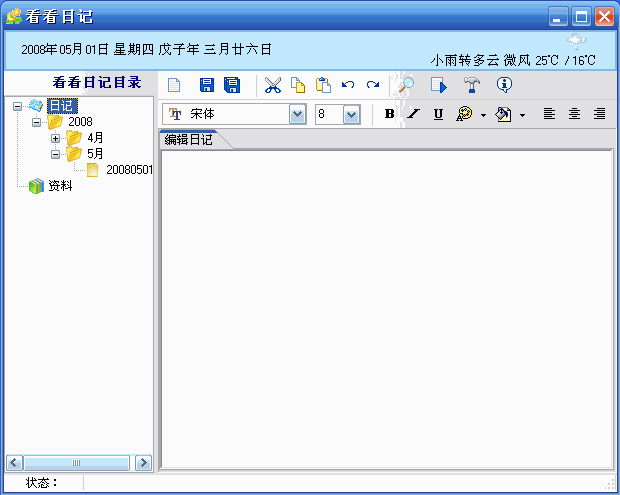The image size is (620, 495).
Task: Toggle bold text formatting
Action: coord(389,114)
